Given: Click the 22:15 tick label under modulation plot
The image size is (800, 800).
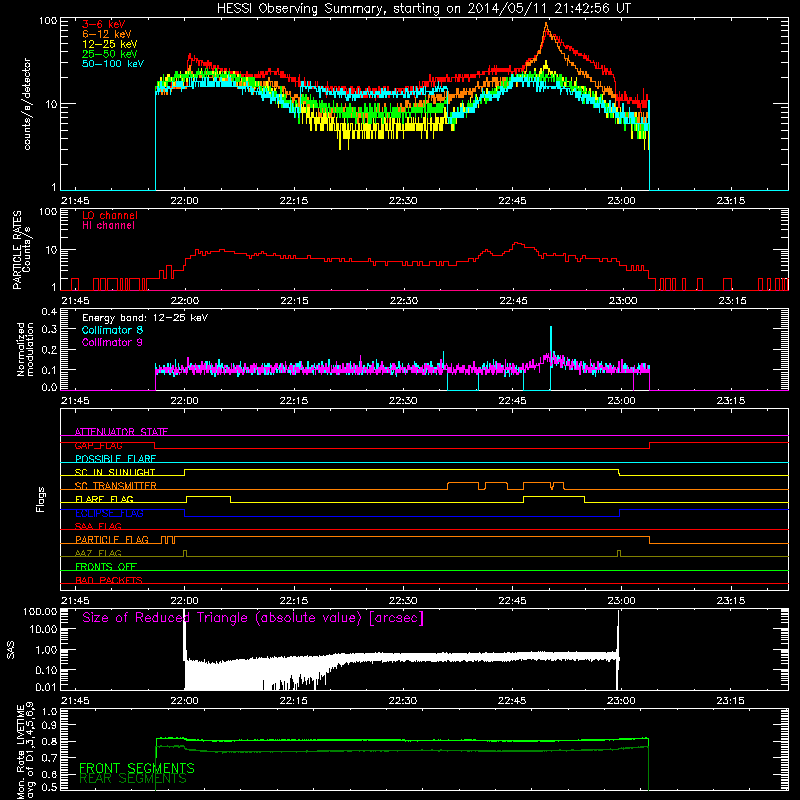Looking at the screenshot, I should tap(293, 401).
